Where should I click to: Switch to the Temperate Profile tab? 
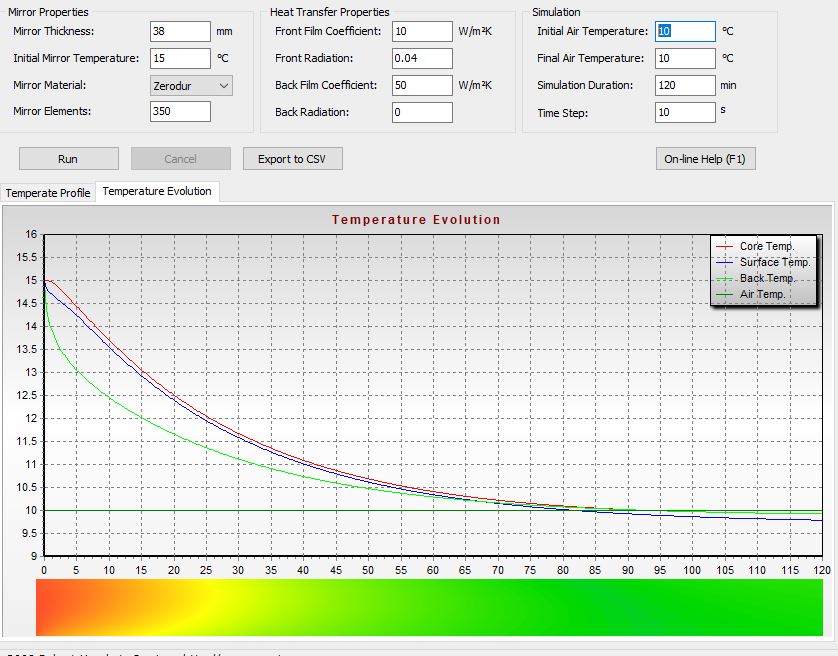click(x=48, y=193)
